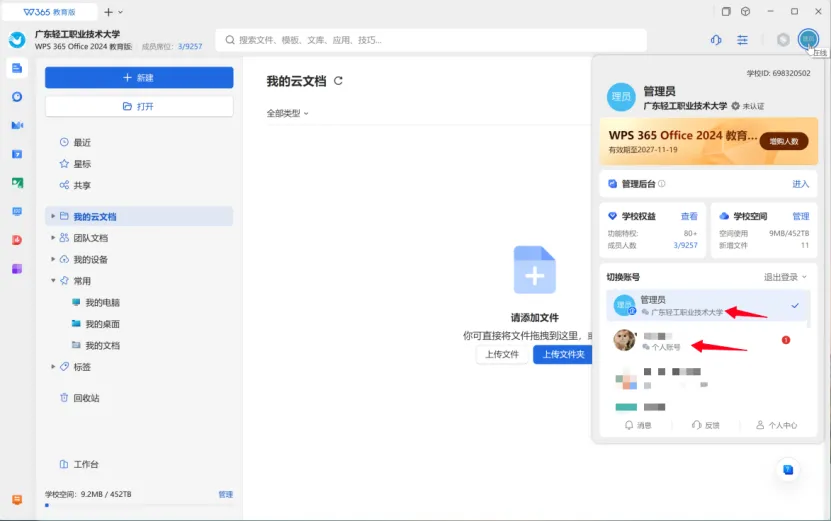Open the sliders settings icon in top bar

[x=742, y=40]
